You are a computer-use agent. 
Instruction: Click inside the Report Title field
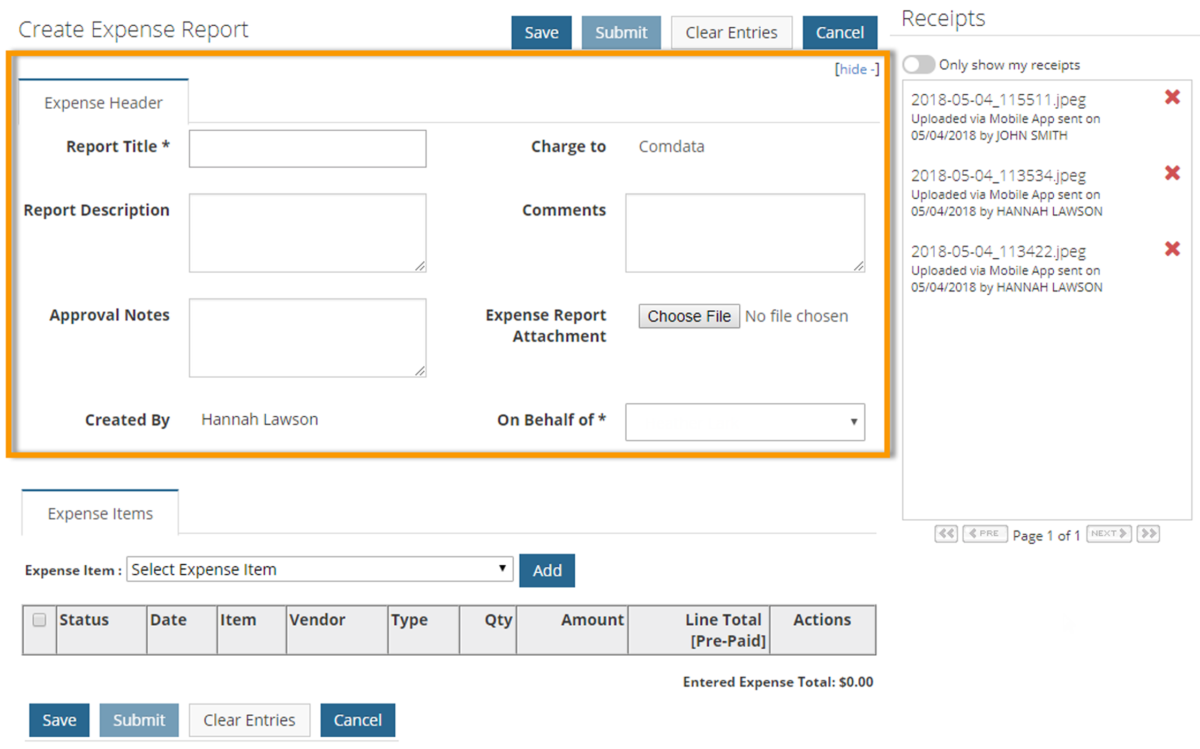tap(306, 148)
